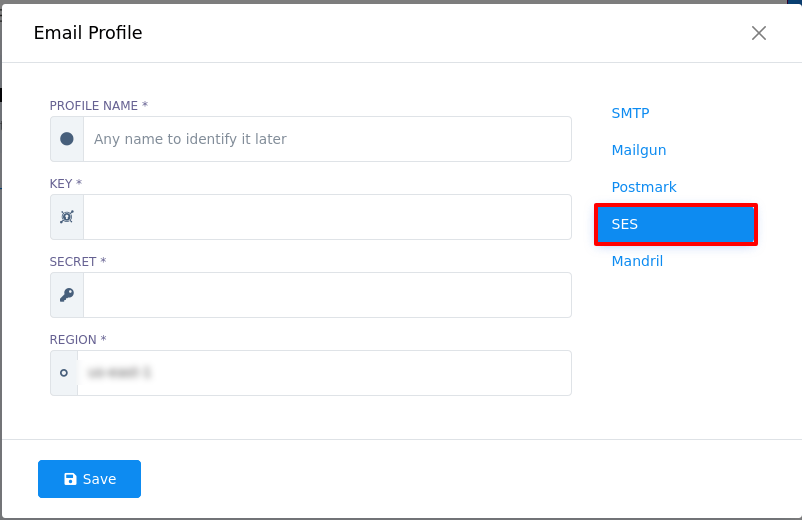Select the highlighted SES provider tab

pos(676,224)
